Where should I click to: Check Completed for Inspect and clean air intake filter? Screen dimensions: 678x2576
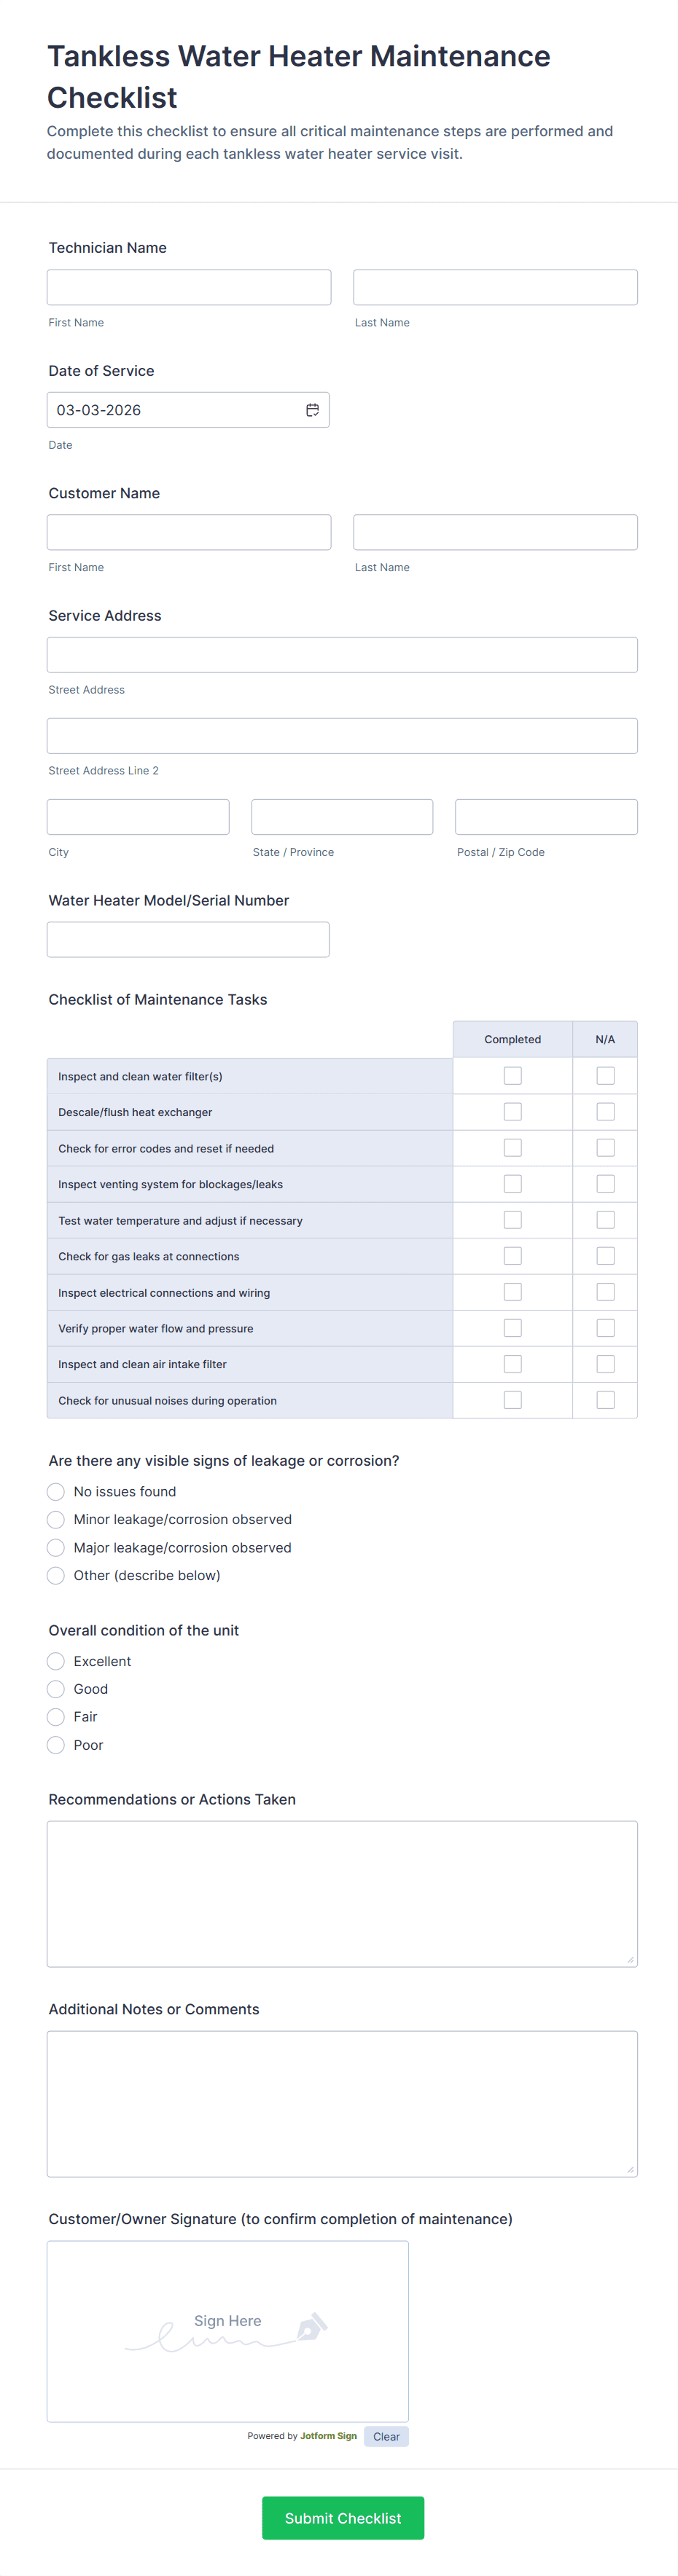tap(512, 1364)
